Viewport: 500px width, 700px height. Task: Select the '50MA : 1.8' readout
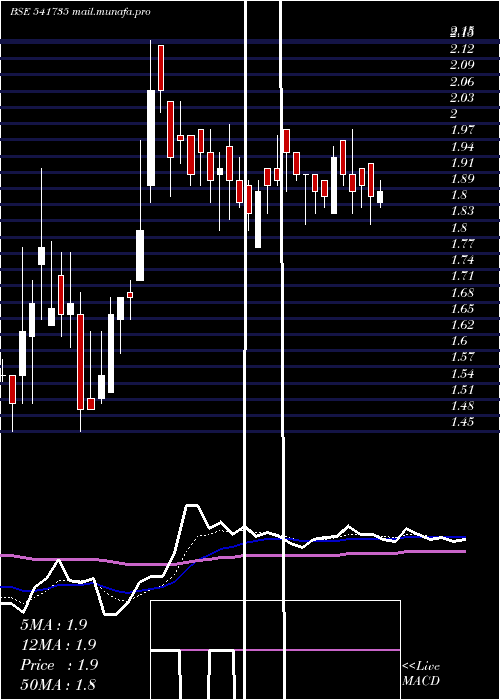pyautogui.click(x=58, y=684)
